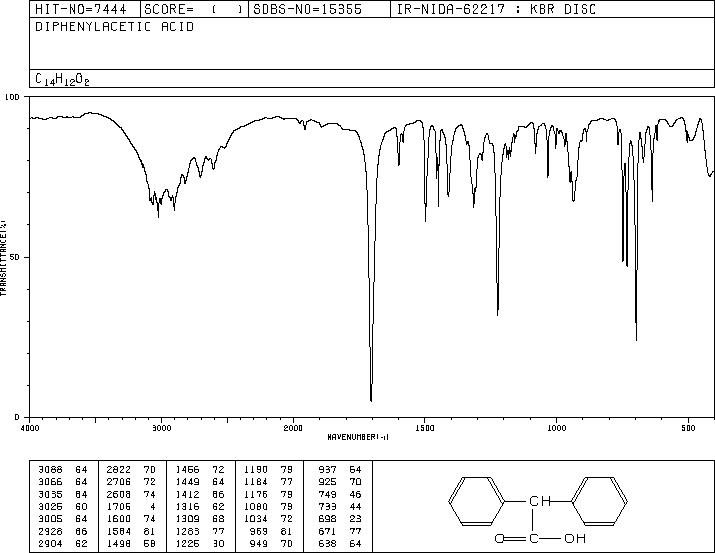Click the left phenyl ring in the structure
Image resolution: width=715 pixels, height=553 pixels.
[x=477, y=501]
